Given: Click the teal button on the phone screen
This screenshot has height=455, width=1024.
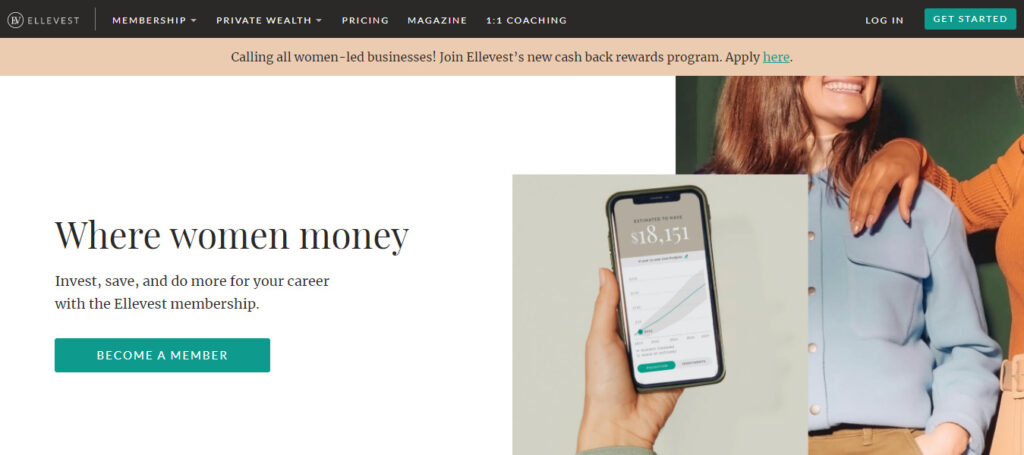Looking at the screenshot, I should click(x=656, y=366).
